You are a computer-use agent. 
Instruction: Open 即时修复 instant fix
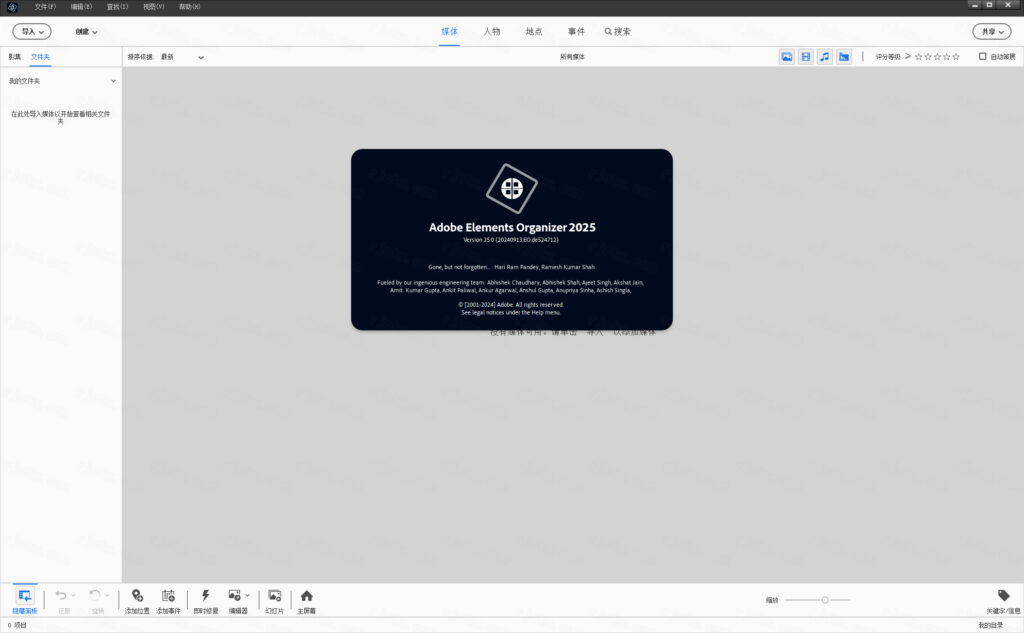click(206, 595)
